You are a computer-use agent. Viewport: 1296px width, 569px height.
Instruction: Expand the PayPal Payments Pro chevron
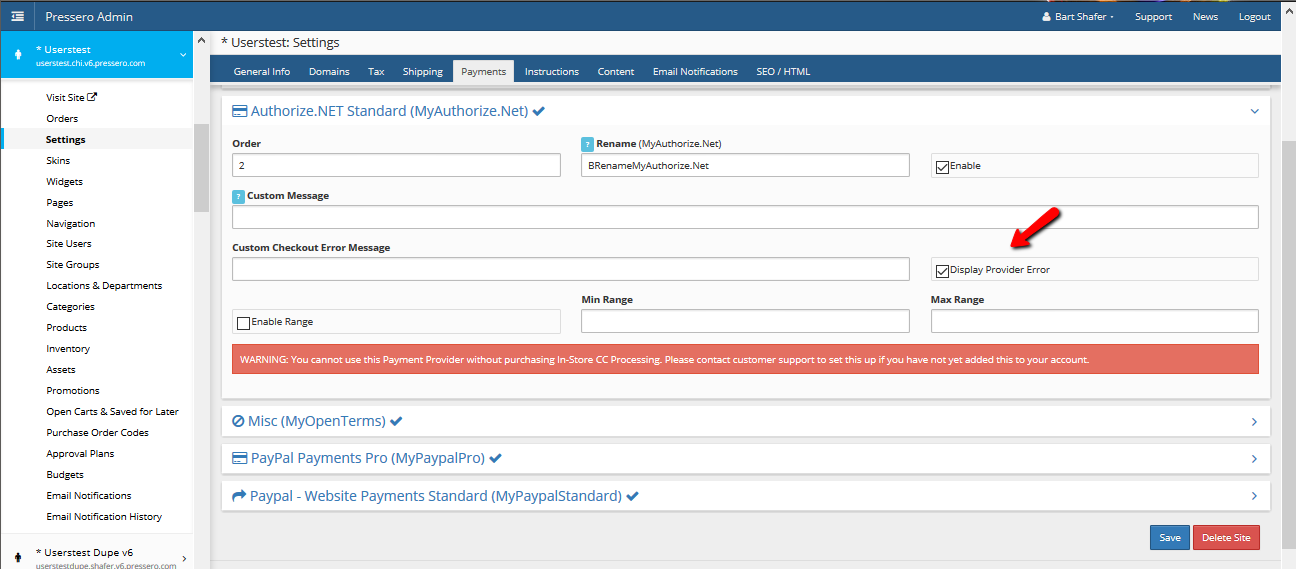[x=1254, y=459]
